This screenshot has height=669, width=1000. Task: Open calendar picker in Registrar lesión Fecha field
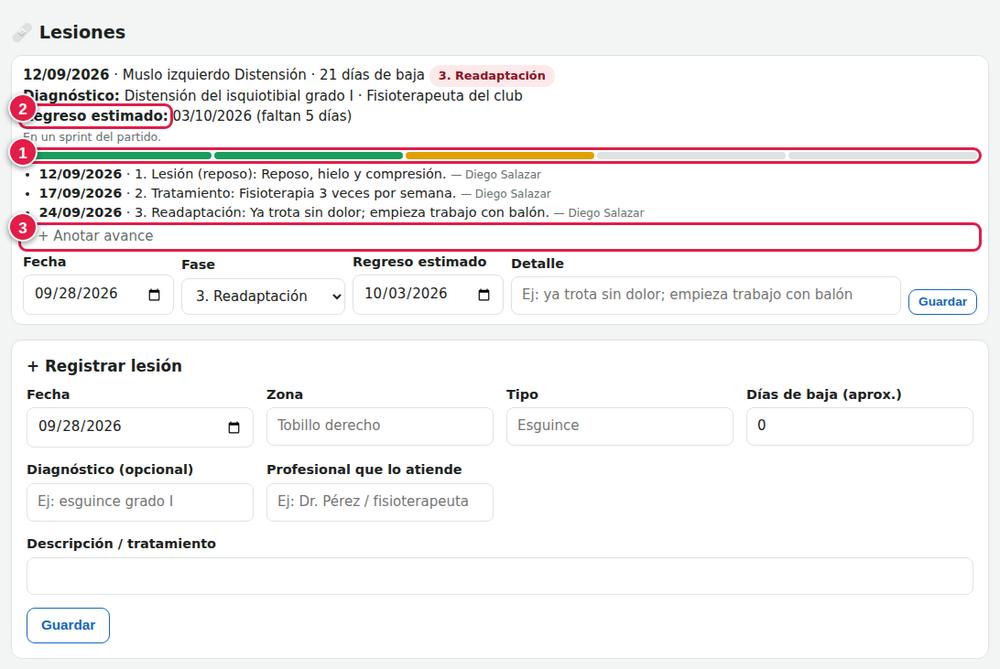234,427
